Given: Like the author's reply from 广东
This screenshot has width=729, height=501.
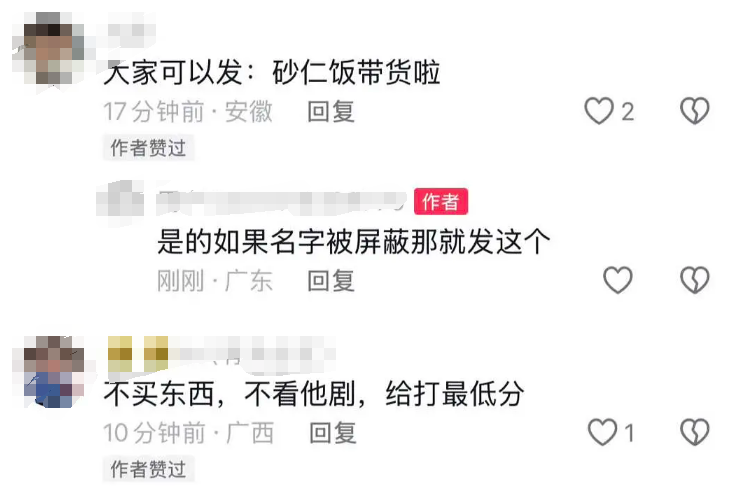Looking at the screenshot, I should [617, 280].
